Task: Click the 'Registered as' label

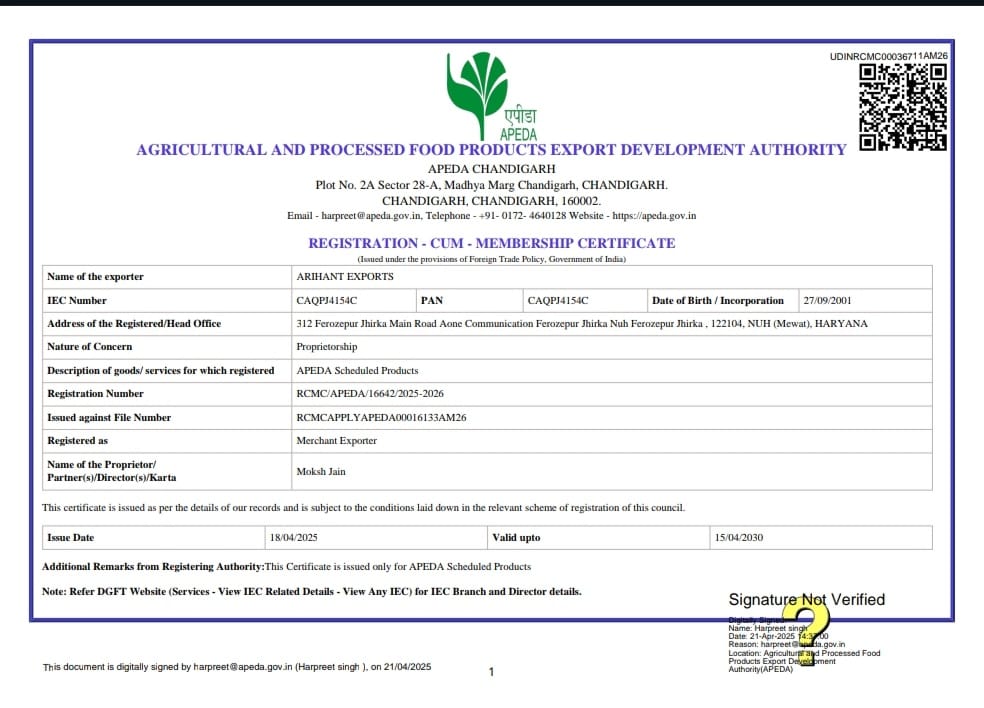Action: click(77, 441)
